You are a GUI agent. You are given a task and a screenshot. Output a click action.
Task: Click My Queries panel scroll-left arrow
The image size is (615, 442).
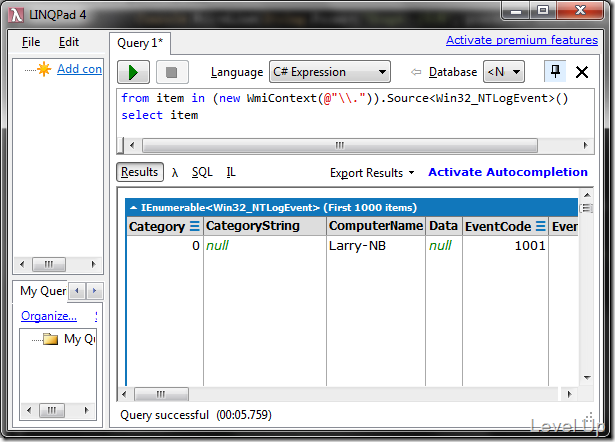[29, 411]
